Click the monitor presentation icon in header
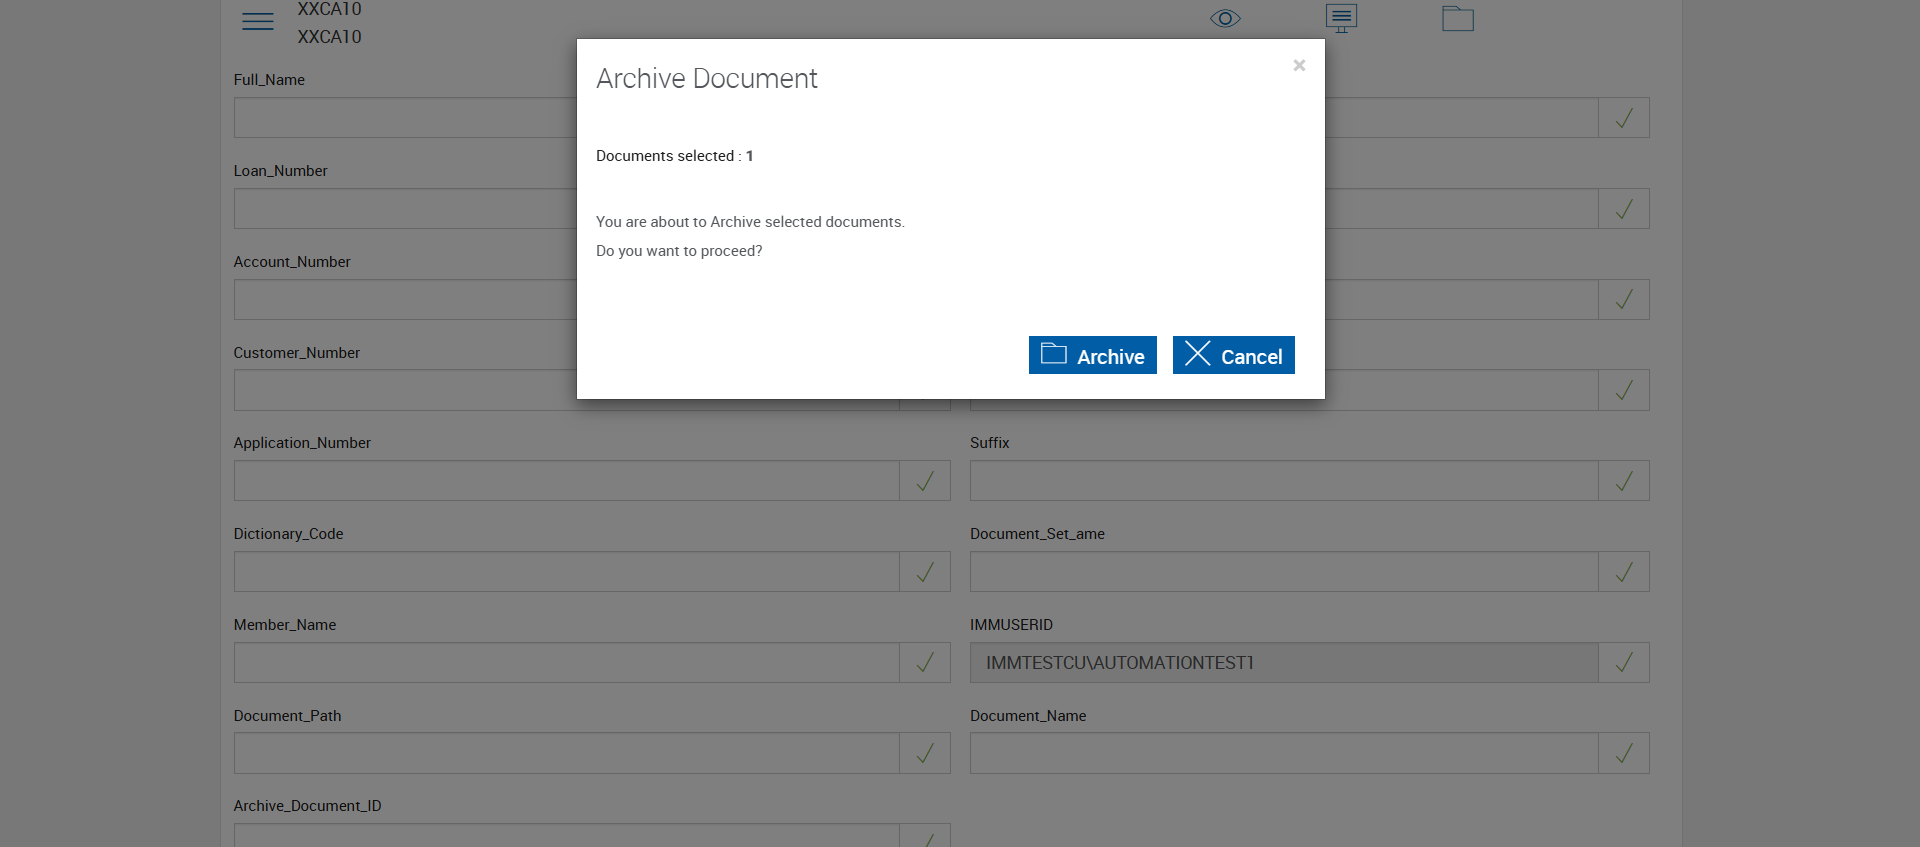The height and width of the screenshot is (847, 1920). tap(1341, 18)
